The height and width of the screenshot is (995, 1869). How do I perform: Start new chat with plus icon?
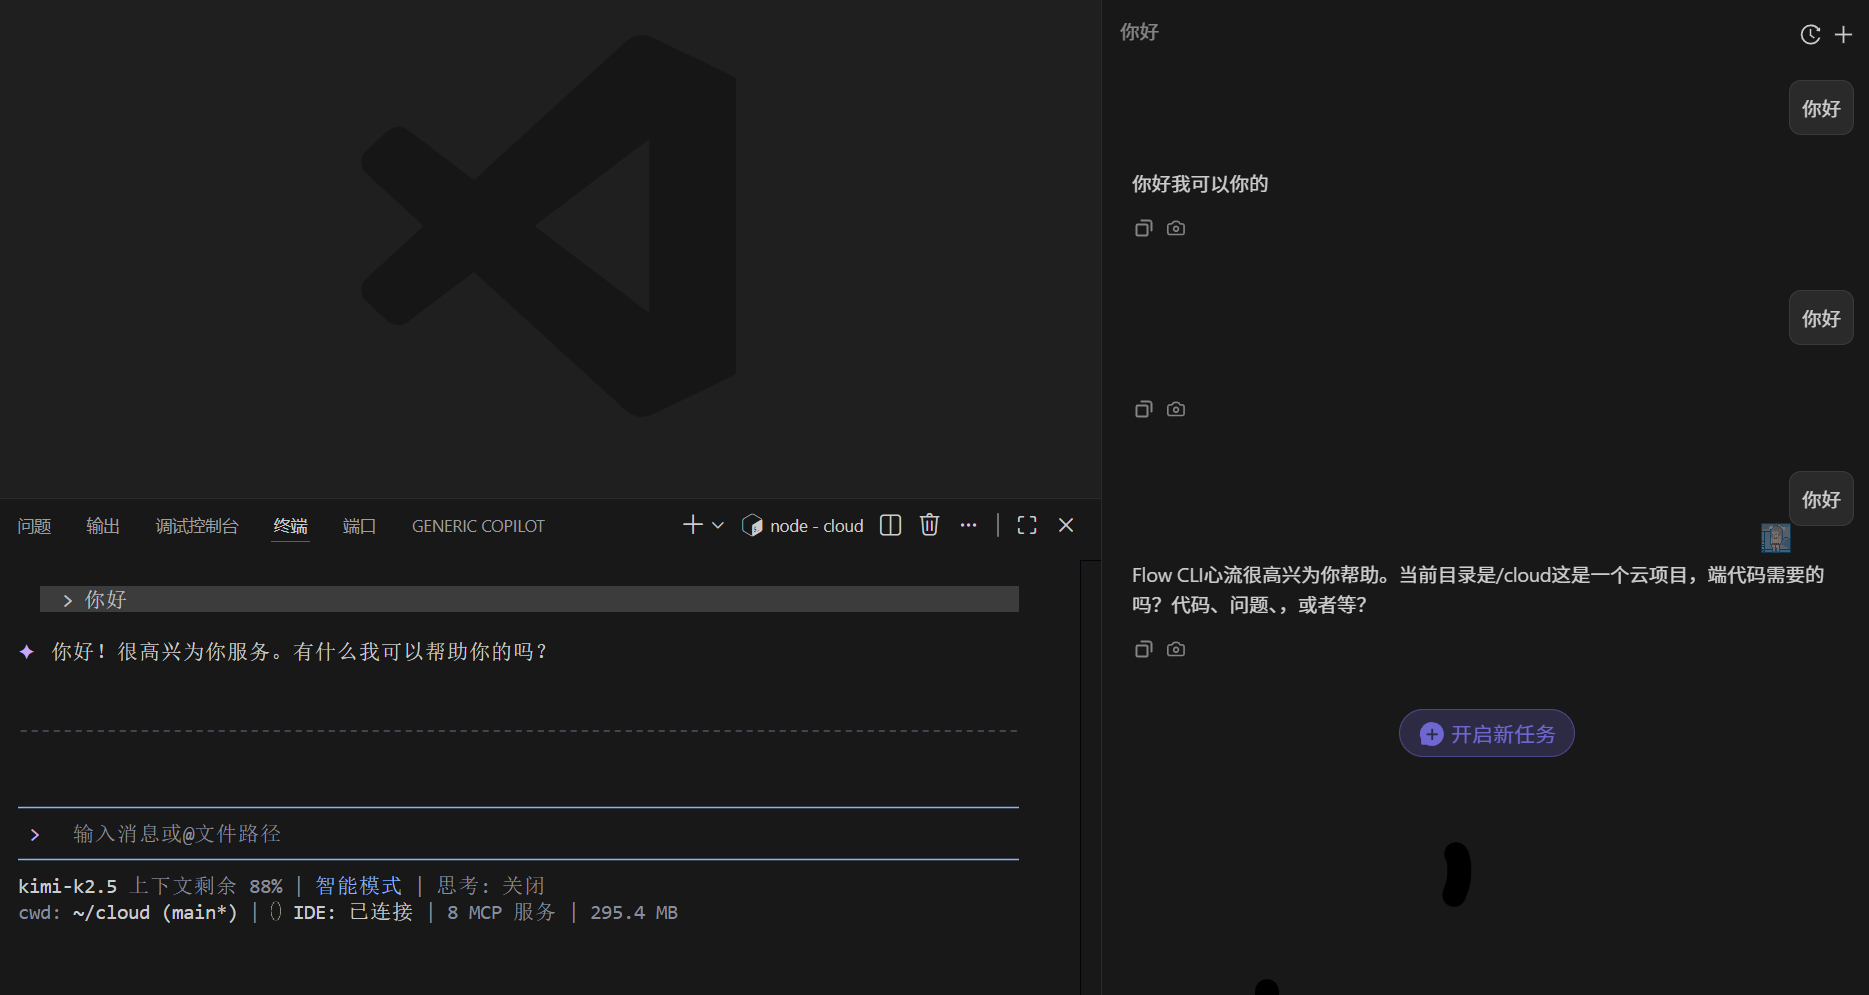1843,35
